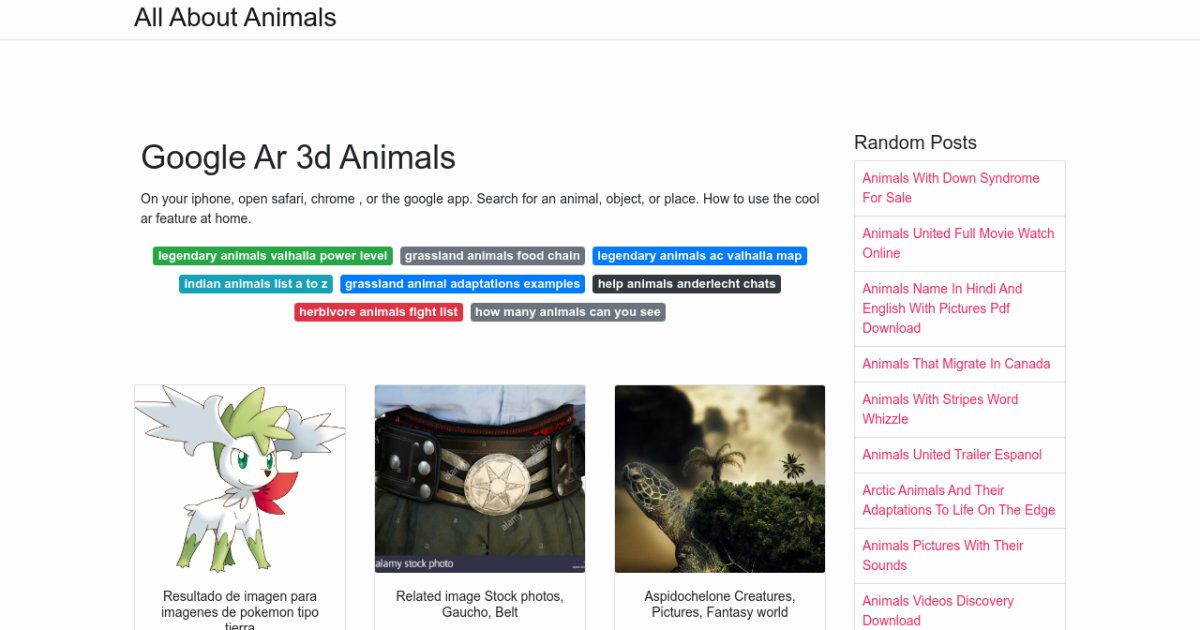Click the 'grassland animals food chain' tag
Image resolution: width=1200 pixels, height=630 pixels.
pos(492,256)
